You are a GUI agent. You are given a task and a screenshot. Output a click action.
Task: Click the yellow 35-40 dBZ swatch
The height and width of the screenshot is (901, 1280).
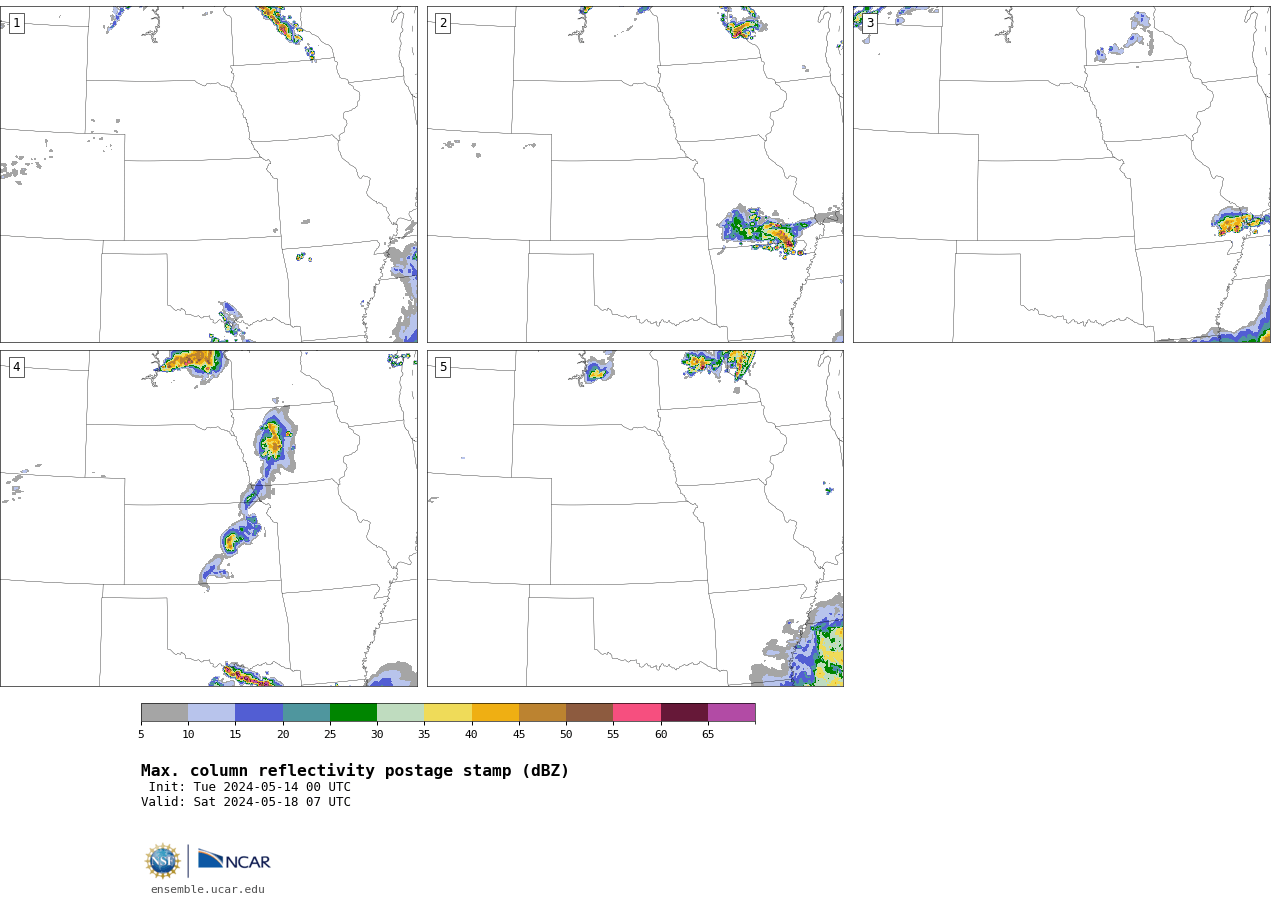(448, 713)
